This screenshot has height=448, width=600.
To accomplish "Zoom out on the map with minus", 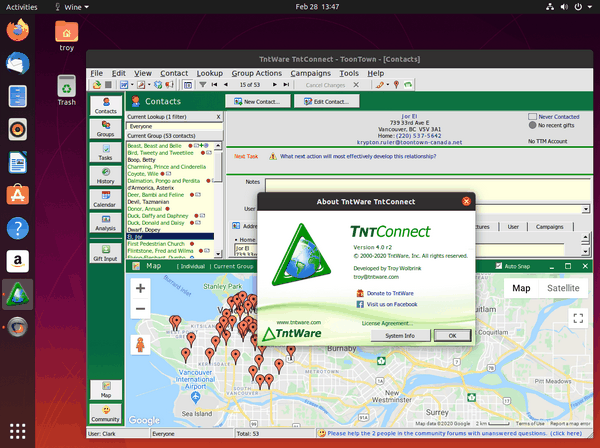I will click(x=140, y=308).
